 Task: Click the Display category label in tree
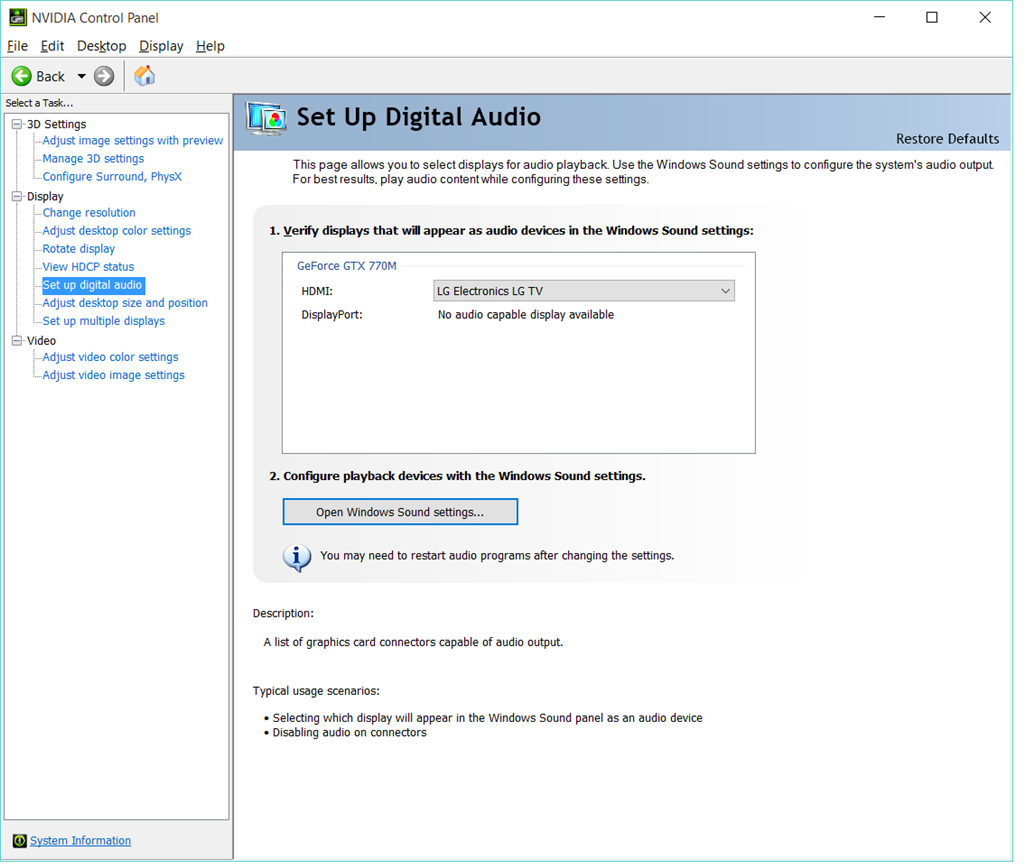[45, 198]
